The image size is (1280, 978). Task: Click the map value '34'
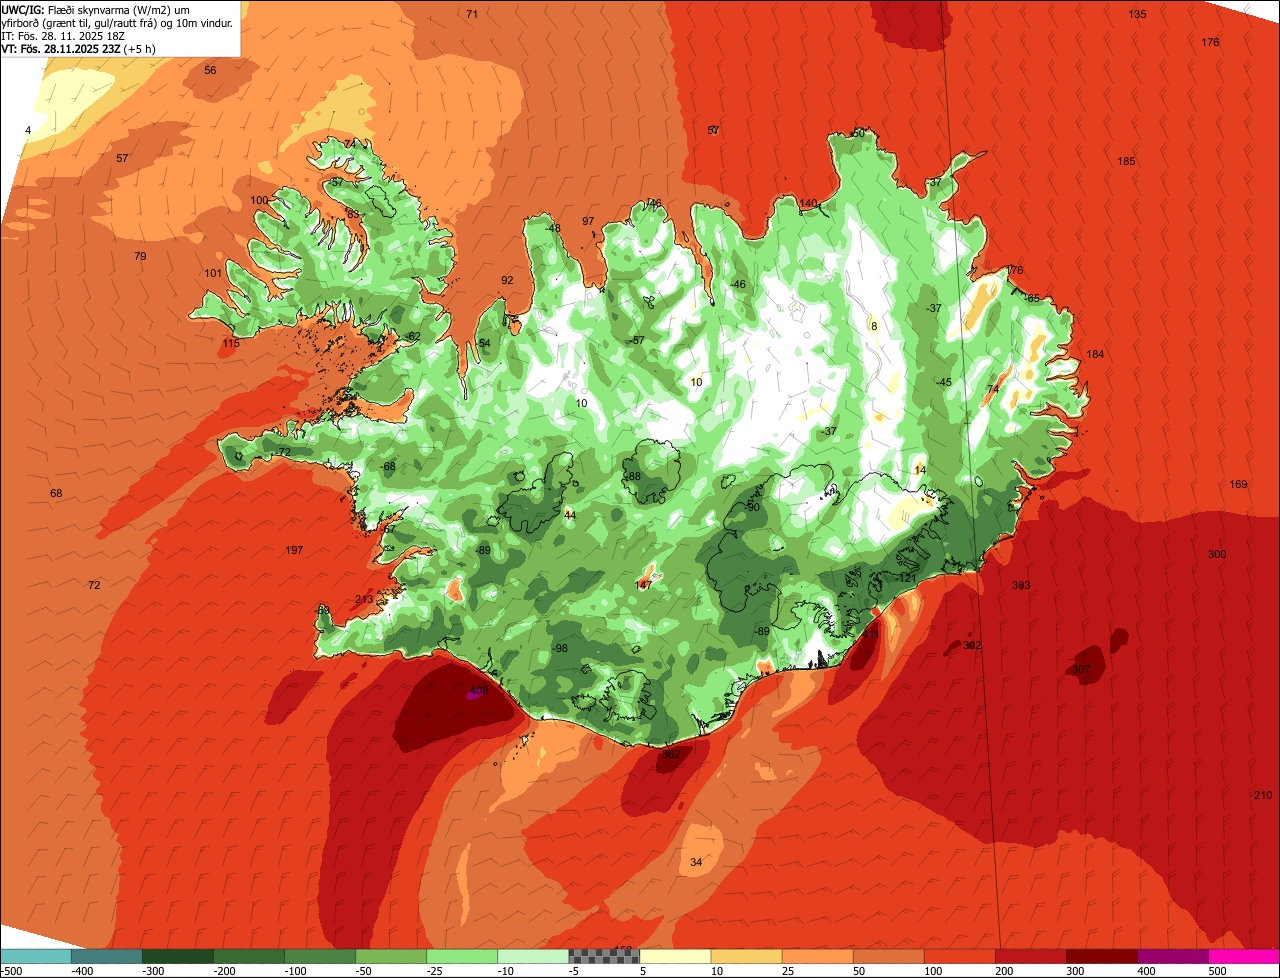(696, 862)
